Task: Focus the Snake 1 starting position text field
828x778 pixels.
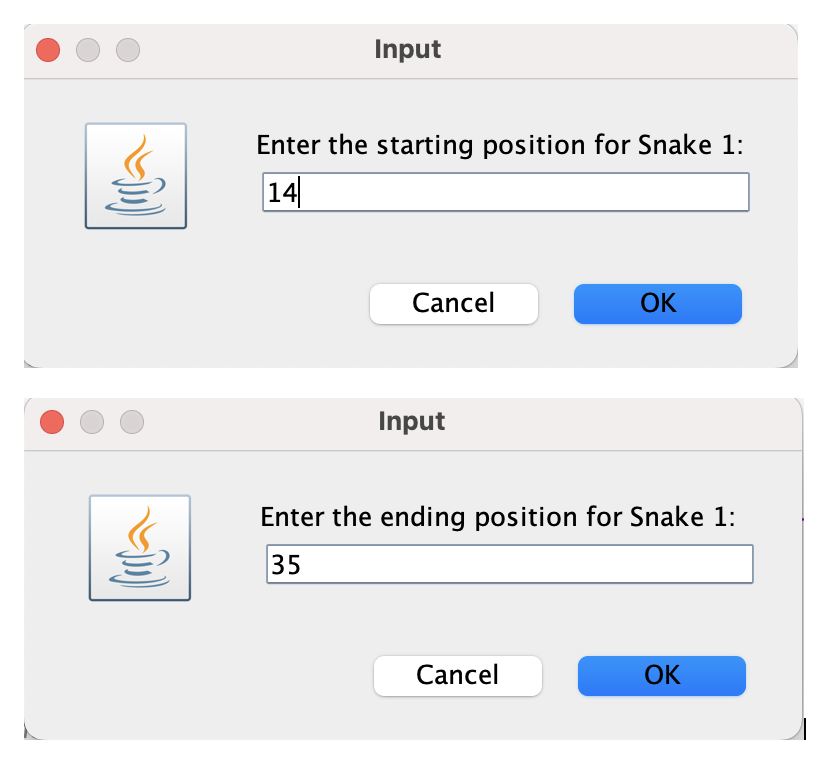Action: point(505,192)
